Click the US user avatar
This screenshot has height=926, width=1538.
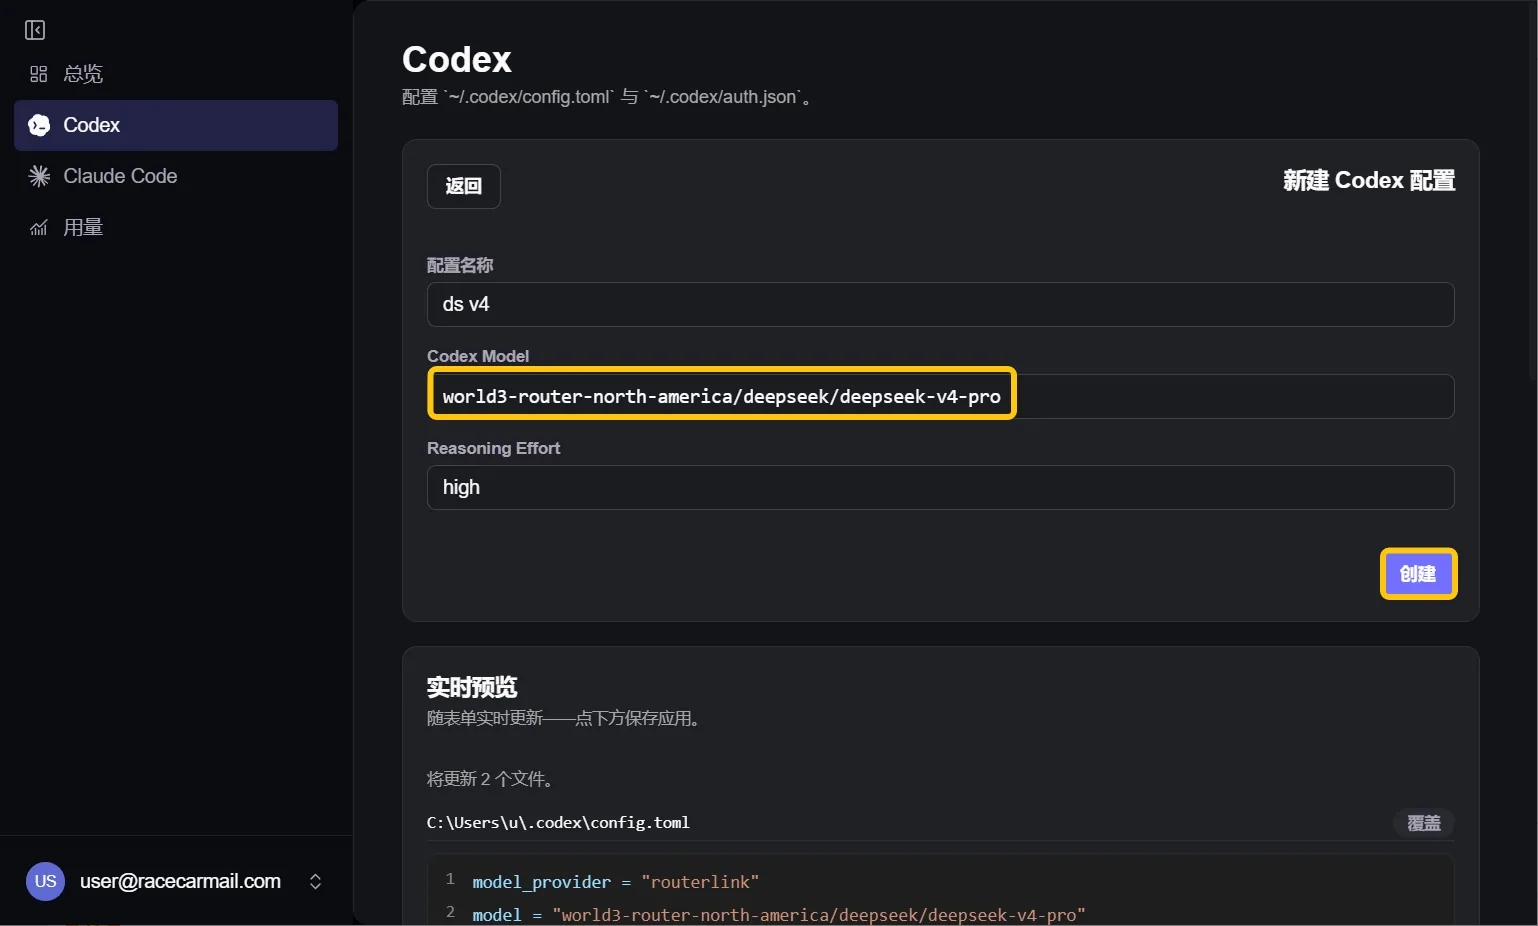pos(45,881)
